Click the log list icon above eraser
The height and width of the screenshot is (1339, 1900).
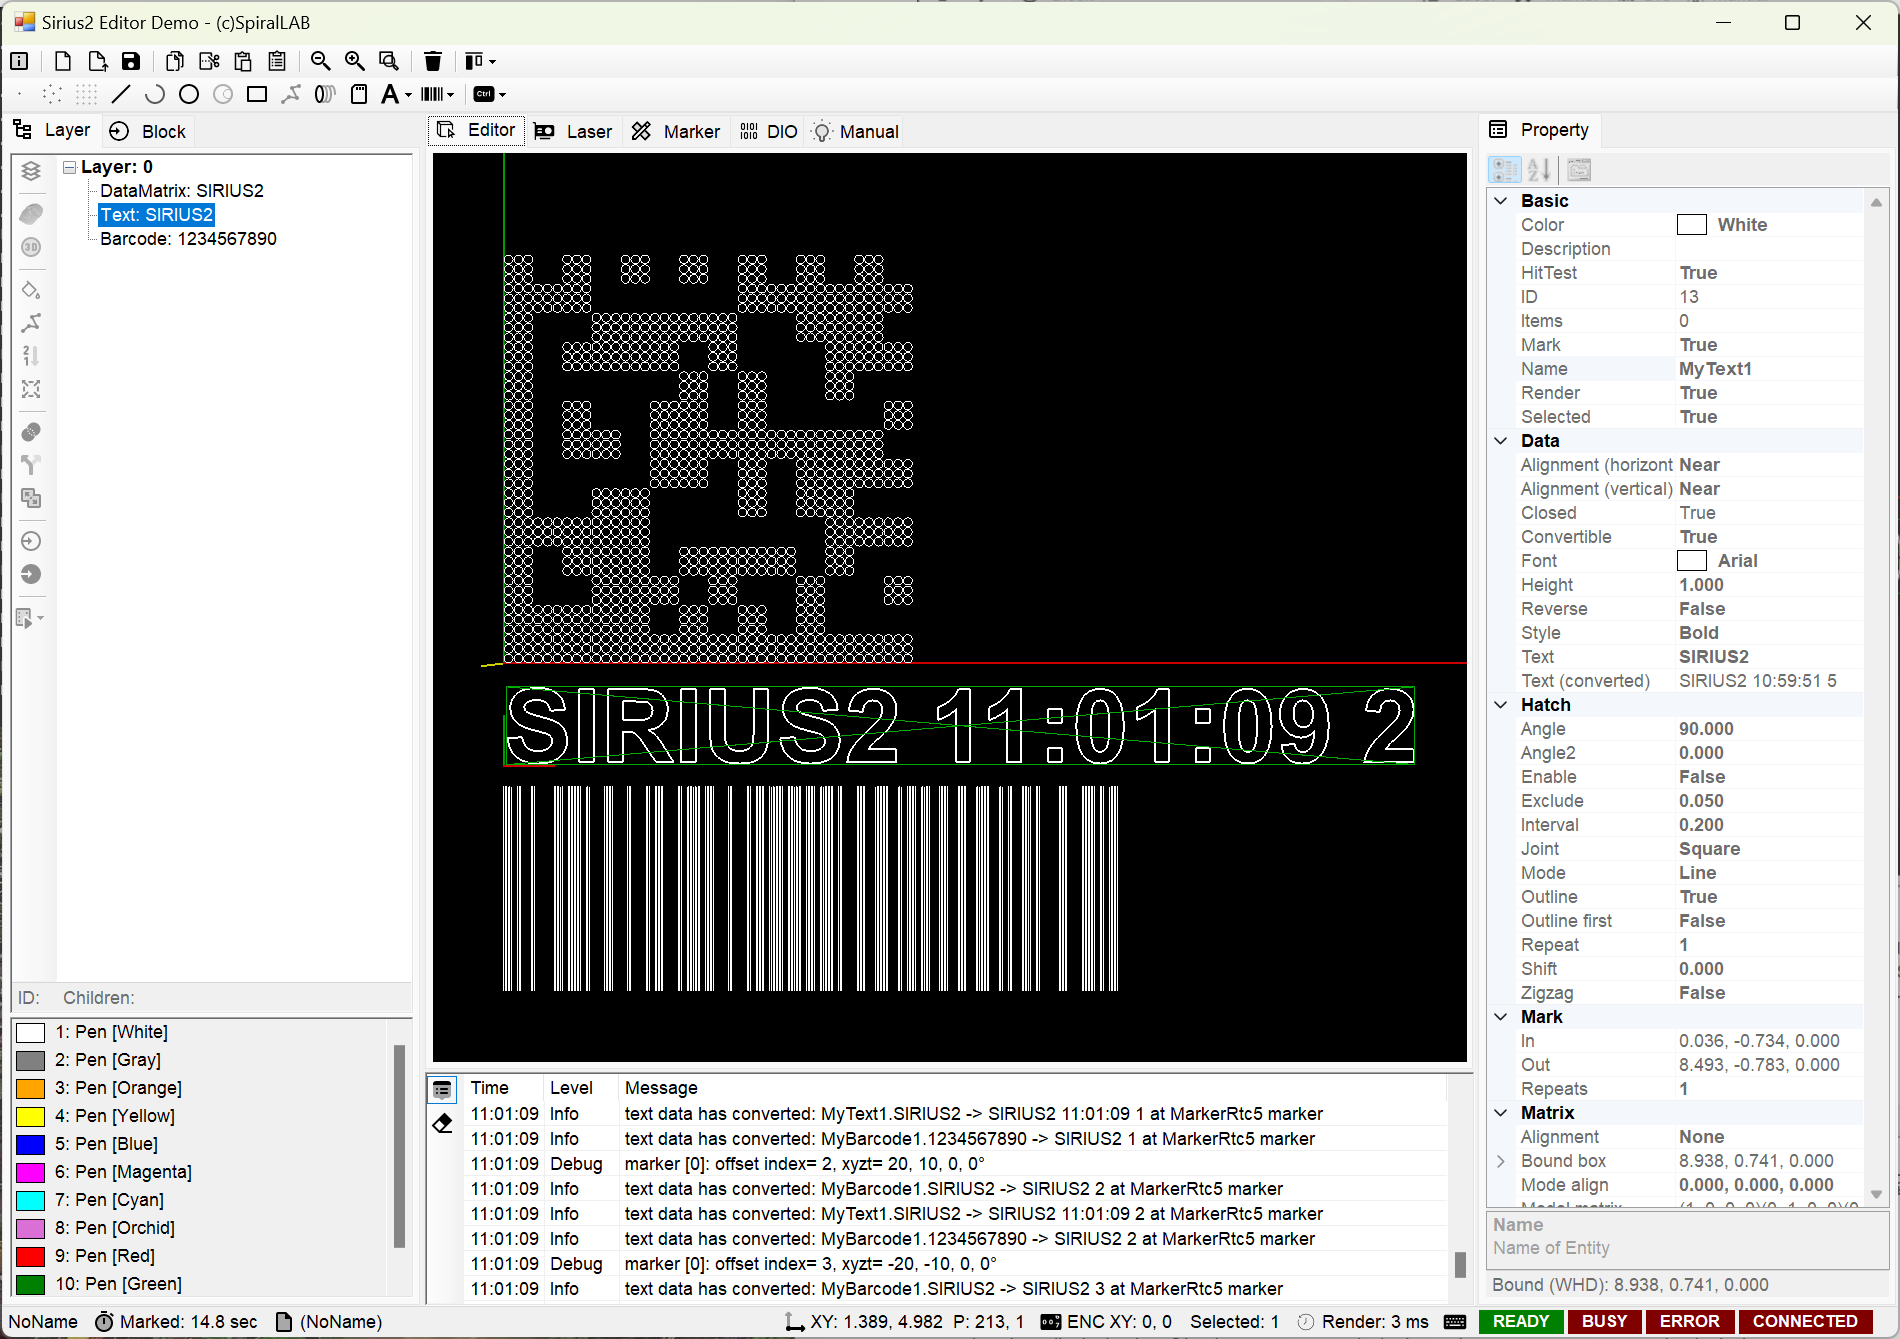[442, 1090]
